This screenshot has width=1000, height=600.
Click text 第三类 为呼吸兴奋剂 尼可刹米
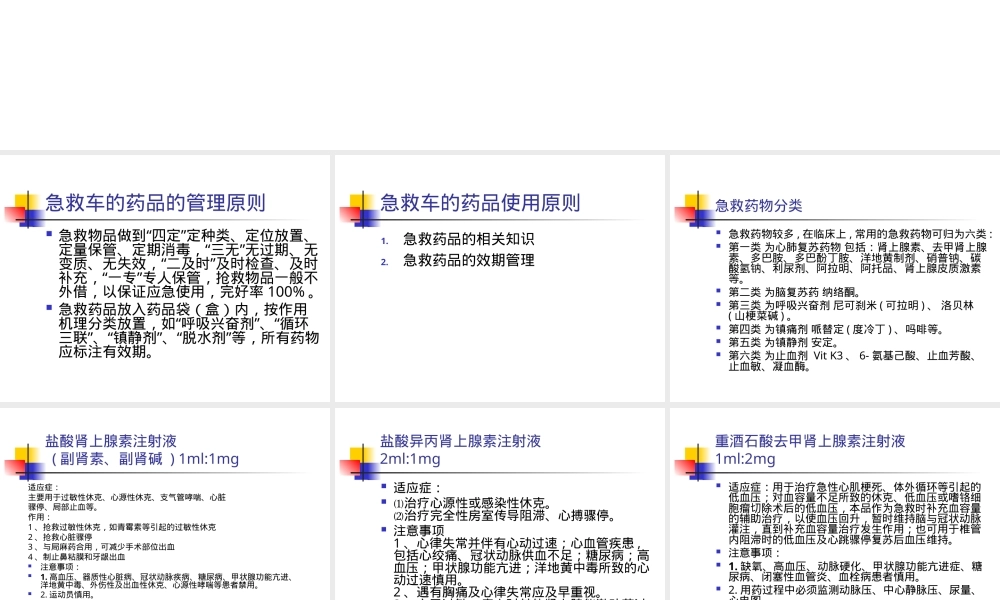pos(851,311)
